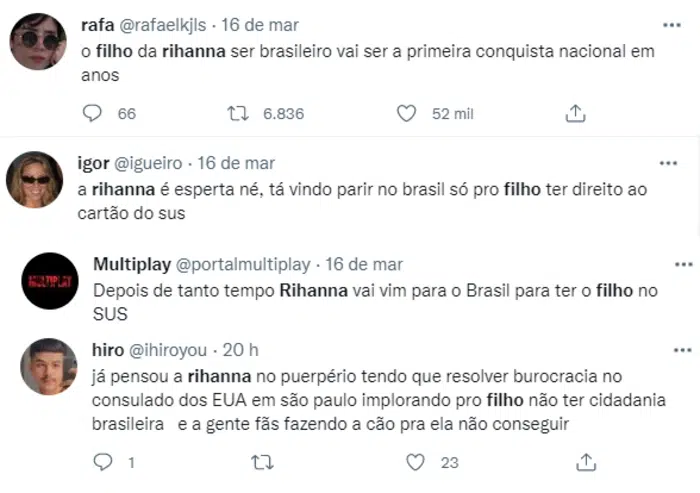Retweet hiro's tweet

pos(261,462)
